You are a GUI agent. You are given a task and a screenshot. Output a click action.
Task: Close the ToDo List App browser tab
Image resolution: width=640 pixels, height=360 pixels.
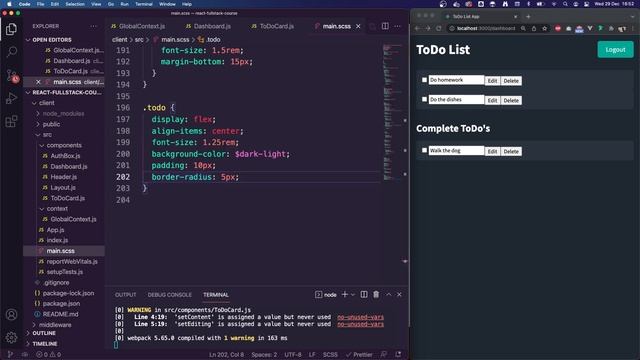(516, 17)
